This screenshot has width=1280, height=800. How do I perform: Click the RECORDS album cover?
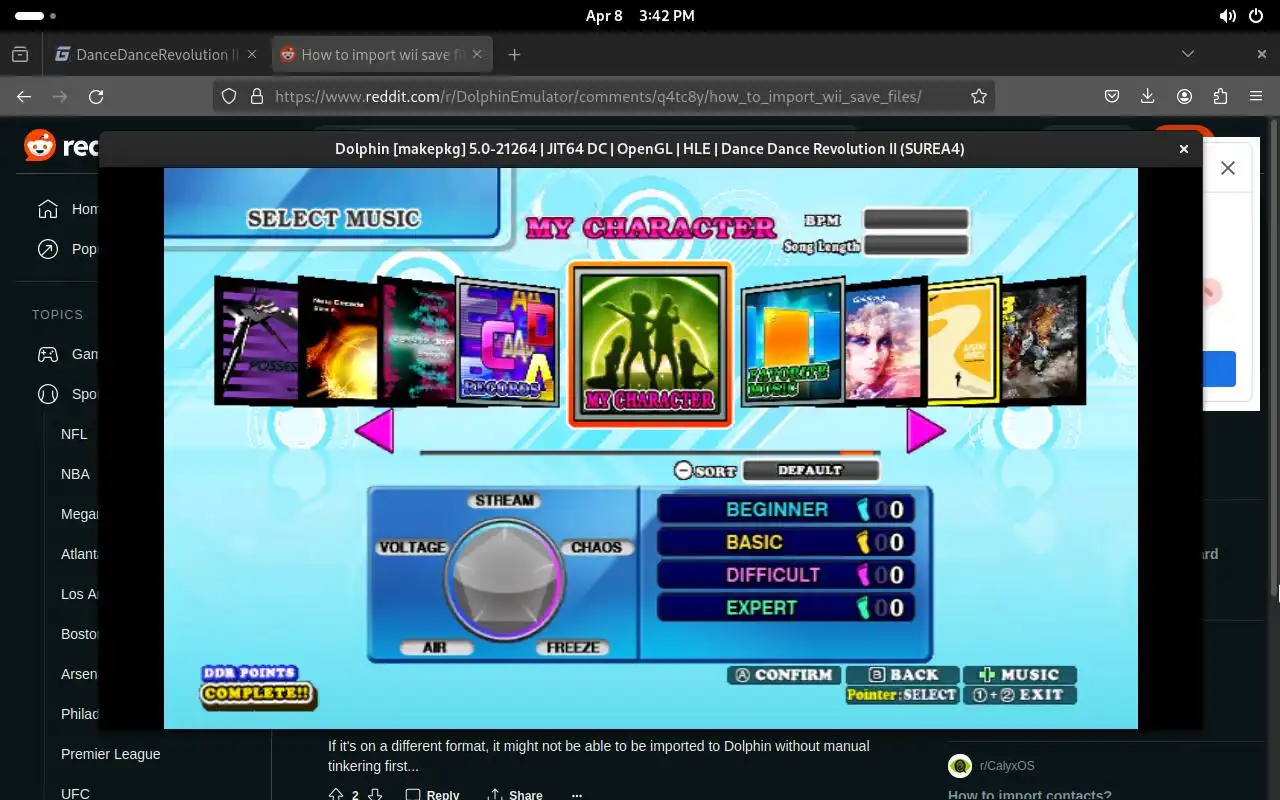pos(506,342)
